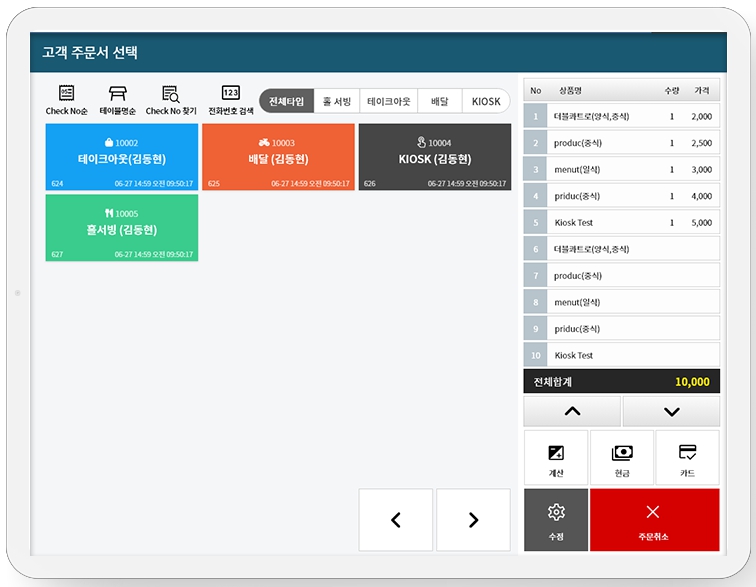Sort orders by 테이블명순 icon
This screenshot has height=587, width=756.
click(x=117, y=99)
